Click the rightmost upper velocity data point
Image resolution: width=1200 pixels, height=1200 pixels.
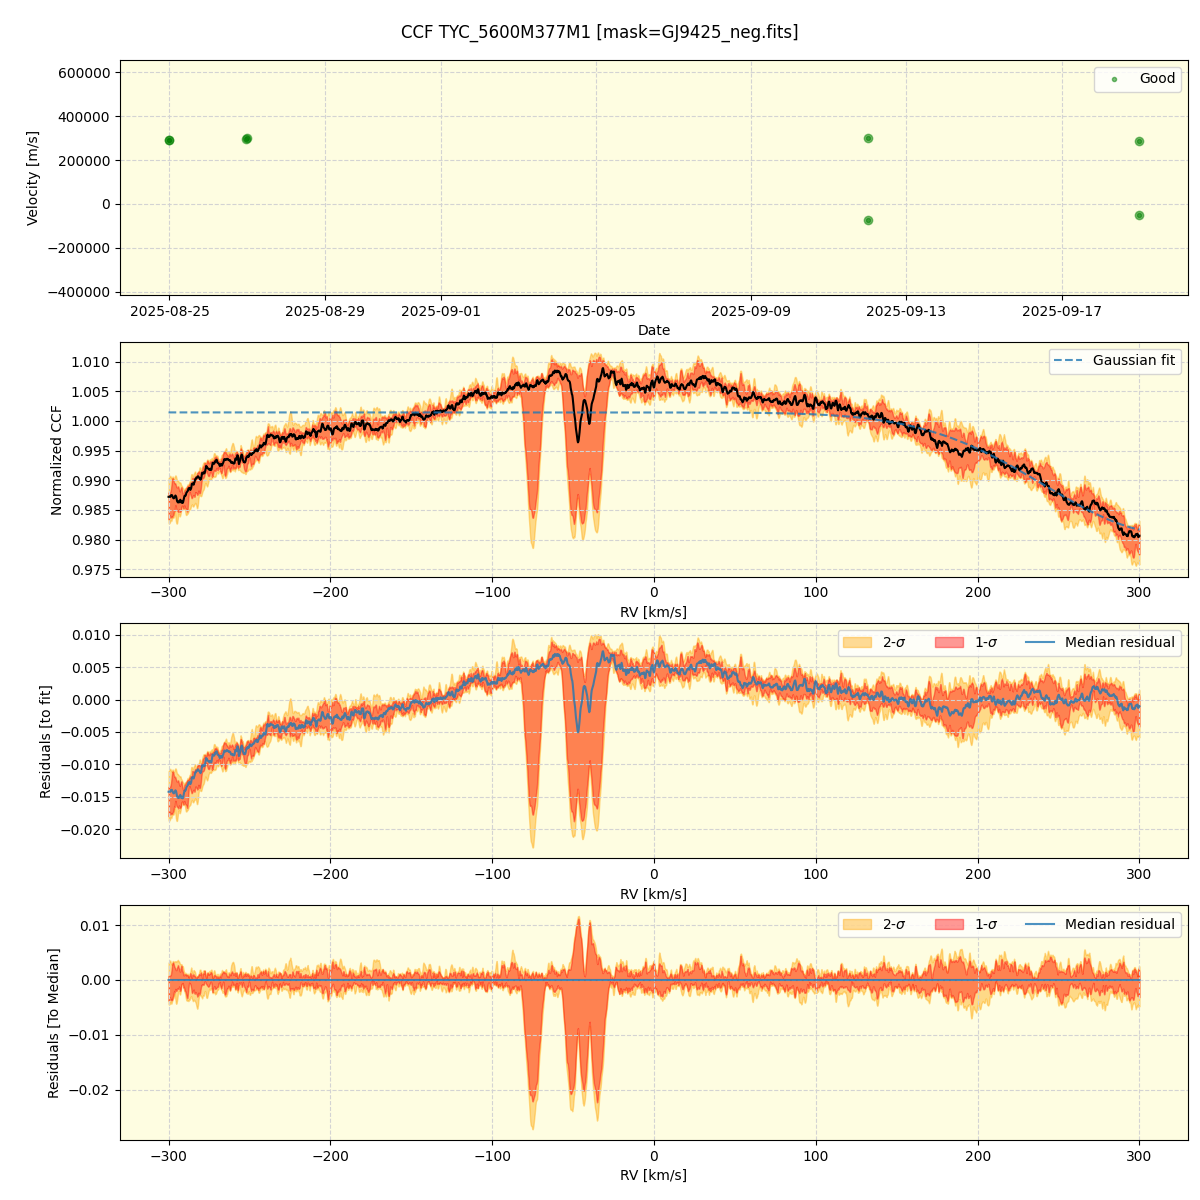click(1139, 141)
